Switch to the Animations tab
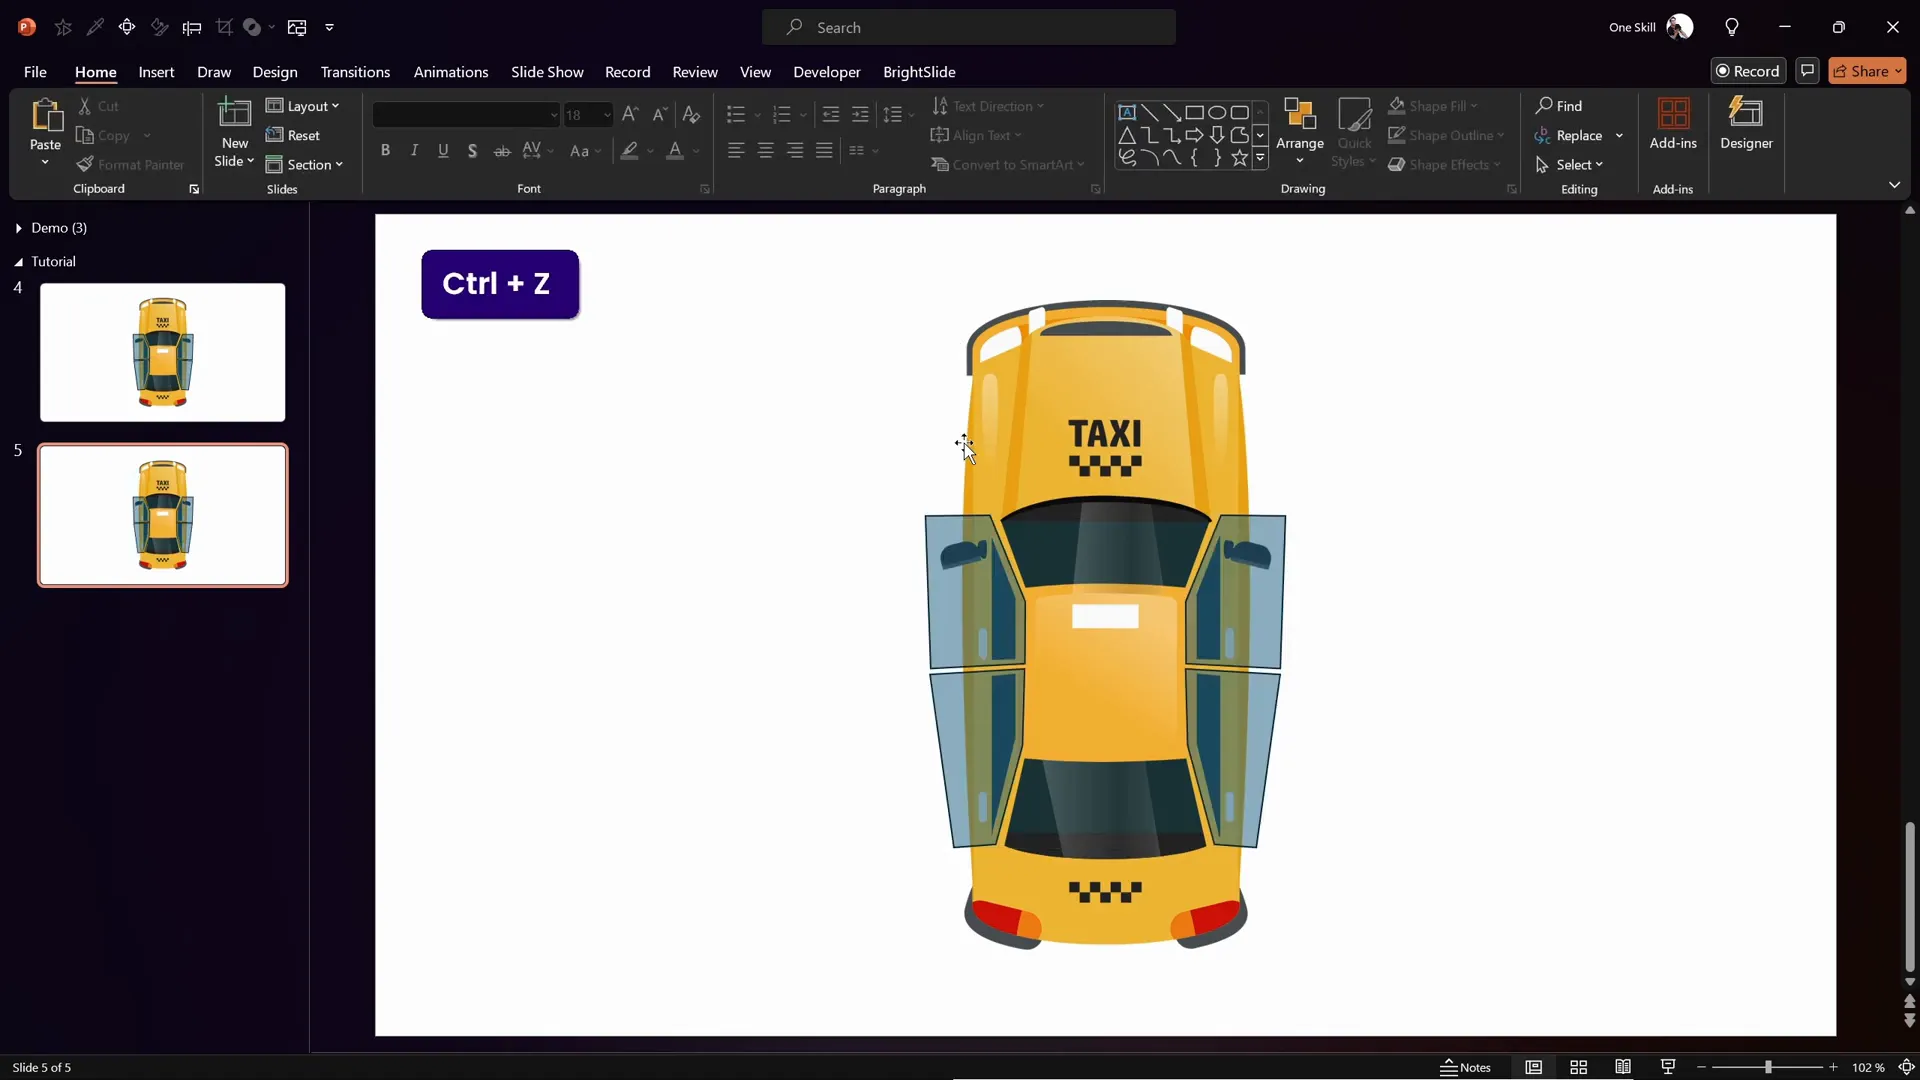This screenshot has height=1080, width=1920. click(451, 72)
